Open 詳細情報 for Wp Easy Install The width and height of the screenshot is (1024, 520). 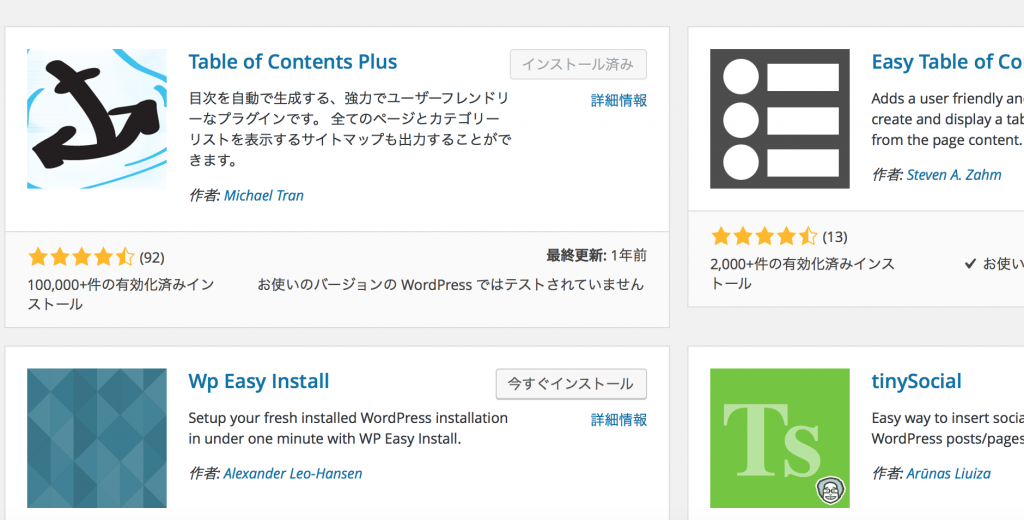pos(619,420)
